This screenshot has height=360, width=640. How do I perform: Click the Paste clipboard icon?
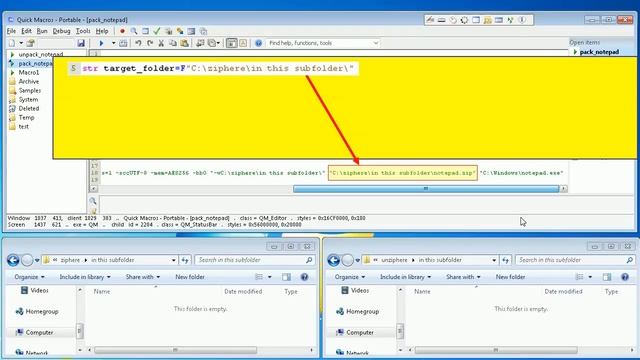pos(184,43)
